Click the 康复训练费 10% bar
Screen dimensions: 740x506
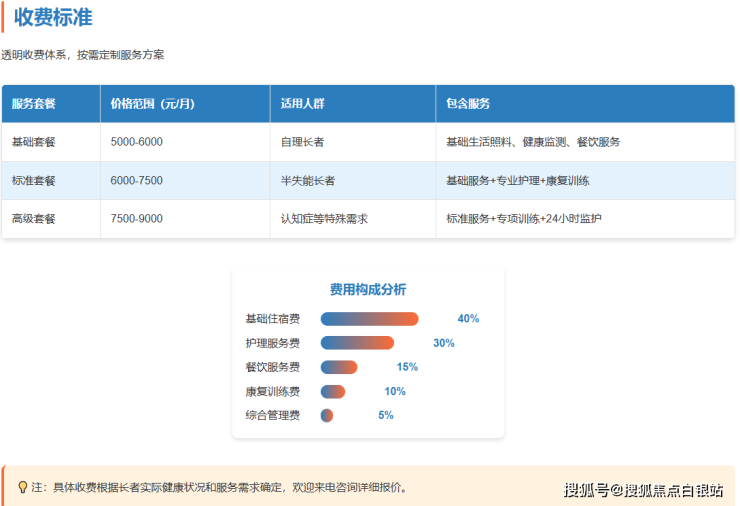tap(333, 391)
